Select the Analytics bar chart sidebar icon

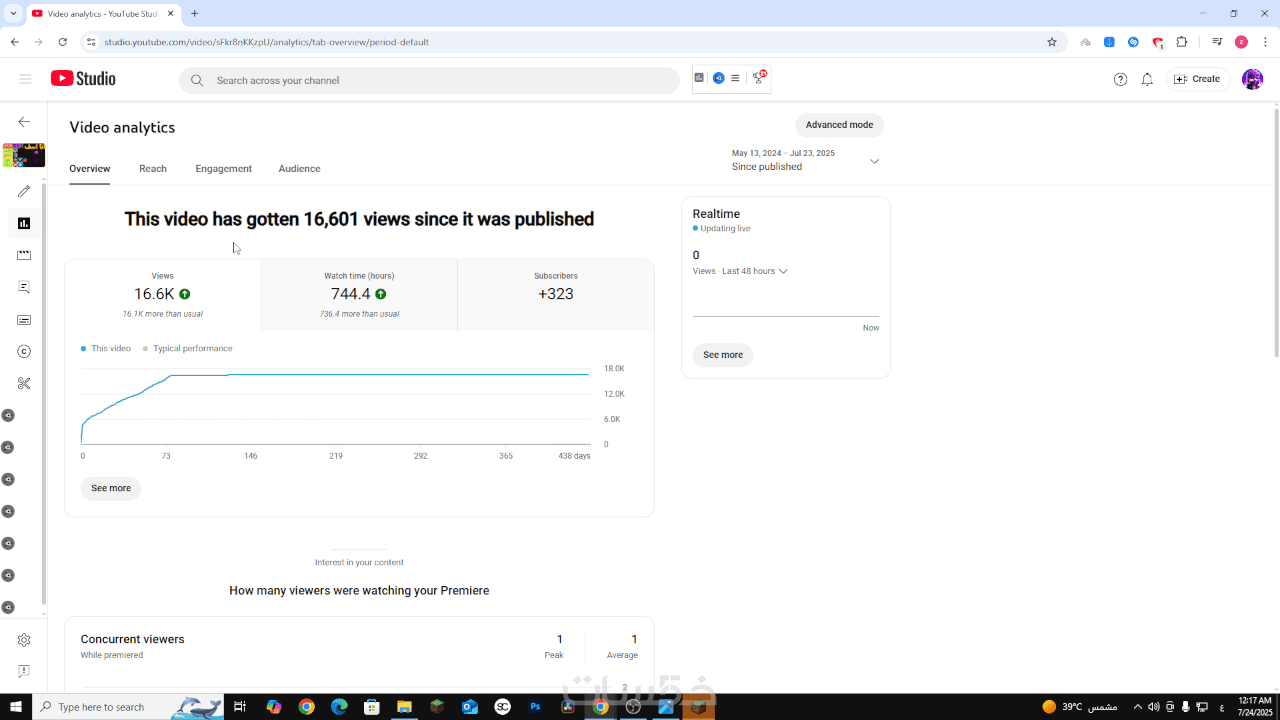(24, 223)
